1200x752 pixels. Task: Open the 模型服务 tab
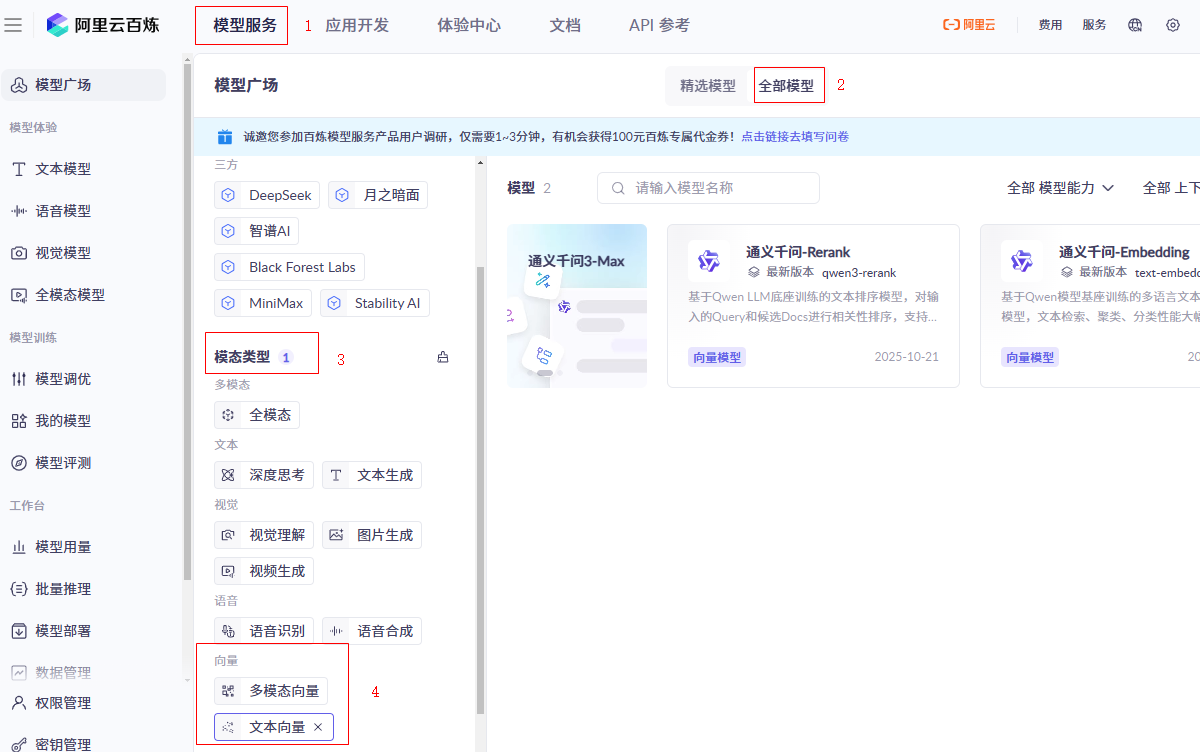pyautogui.click(x=245, y=25)
